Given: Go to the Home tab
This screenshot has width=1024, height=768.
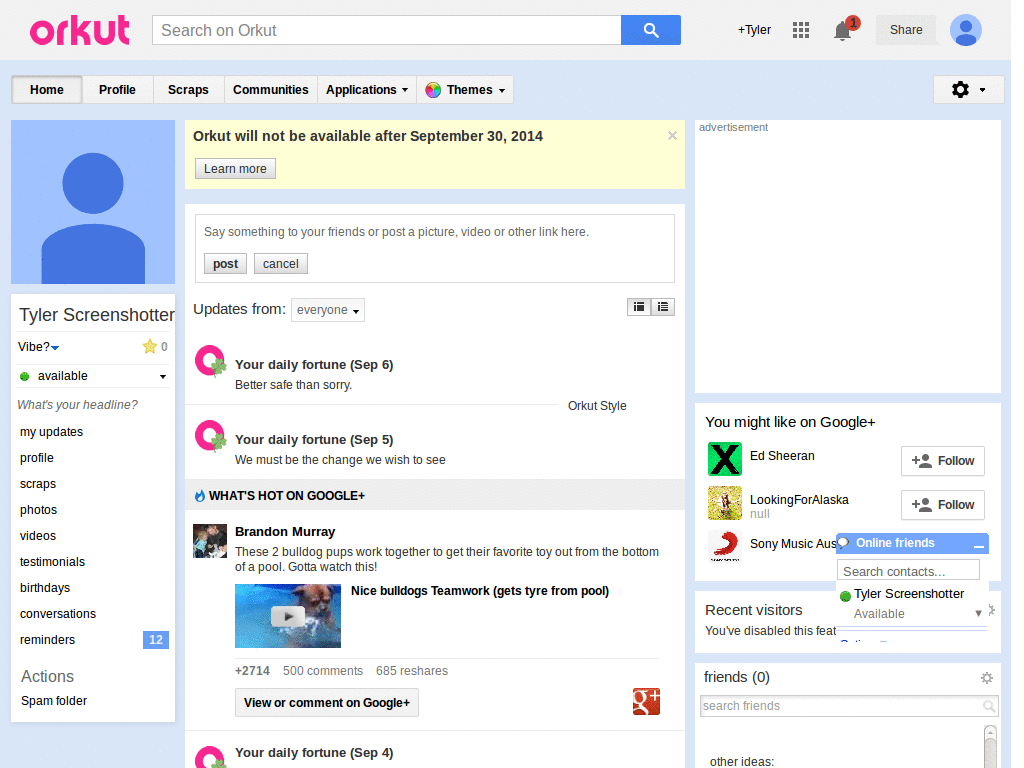Looking at the screenshot, I should 46,89.
